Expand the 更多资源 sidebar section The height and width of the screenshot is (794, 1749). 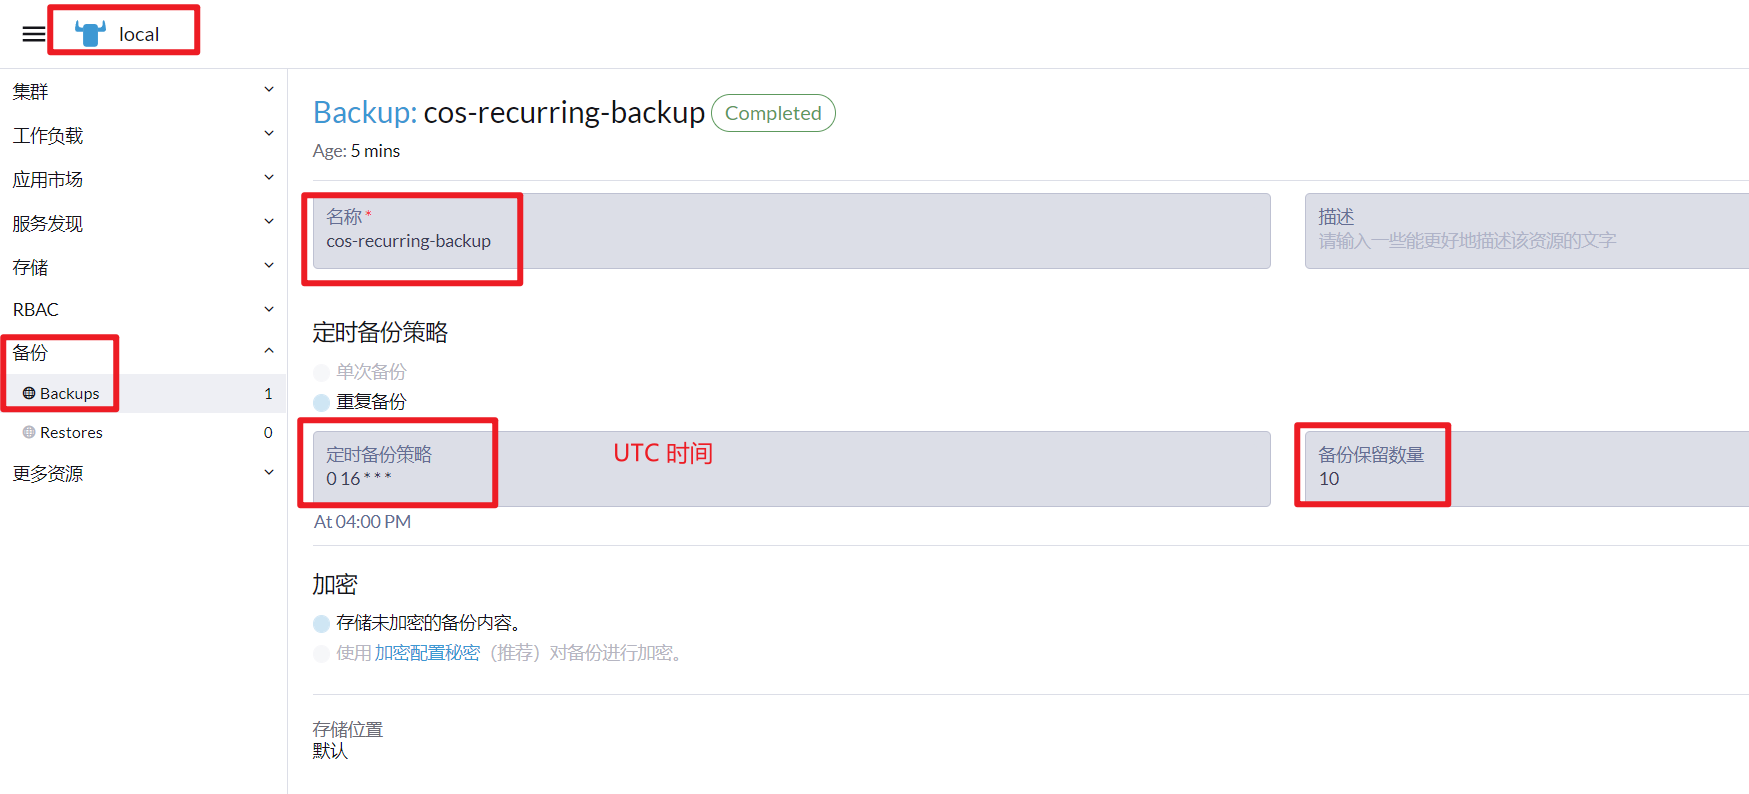143,473
